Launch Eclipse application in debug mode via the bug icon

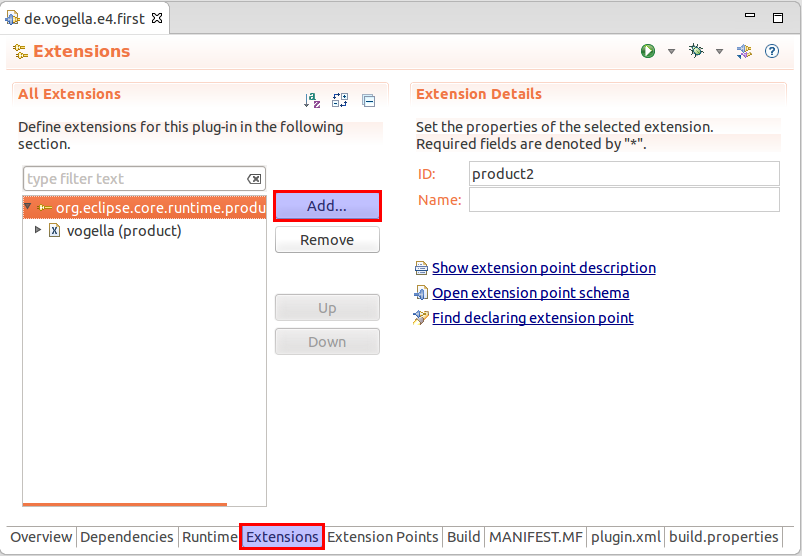pyautogui.click(x=696, y=51)
